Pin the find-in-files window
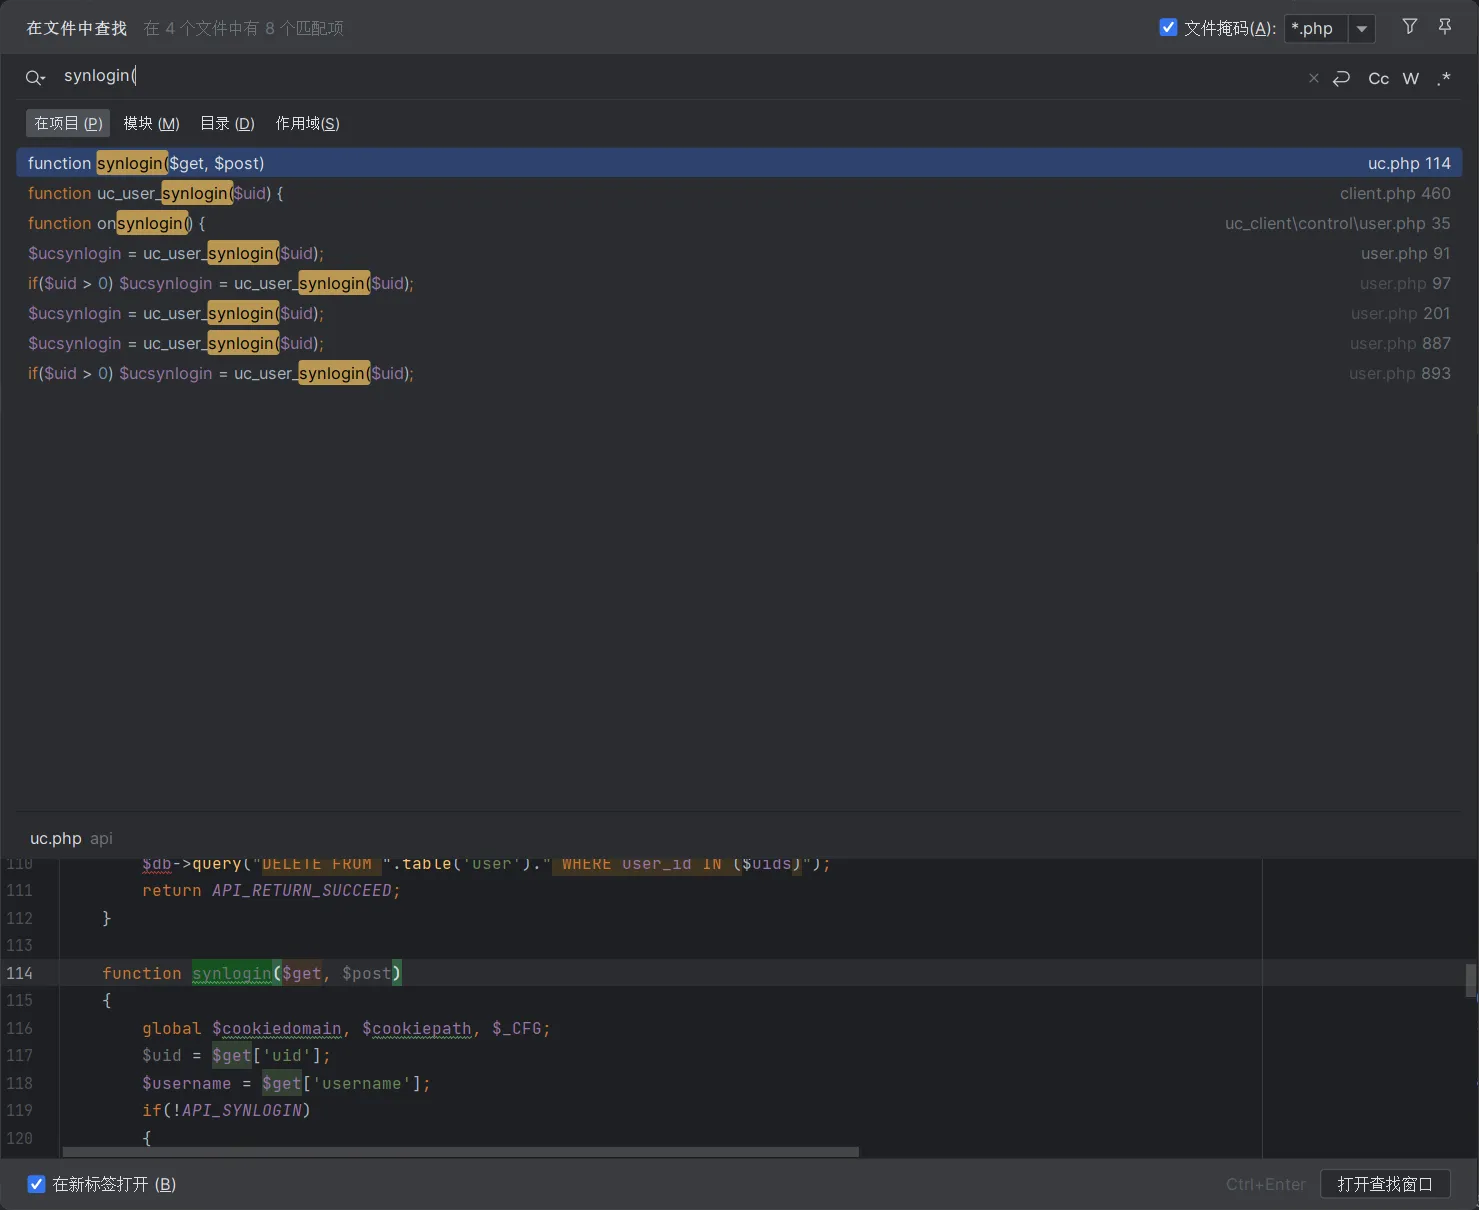 coord(1444,27)
